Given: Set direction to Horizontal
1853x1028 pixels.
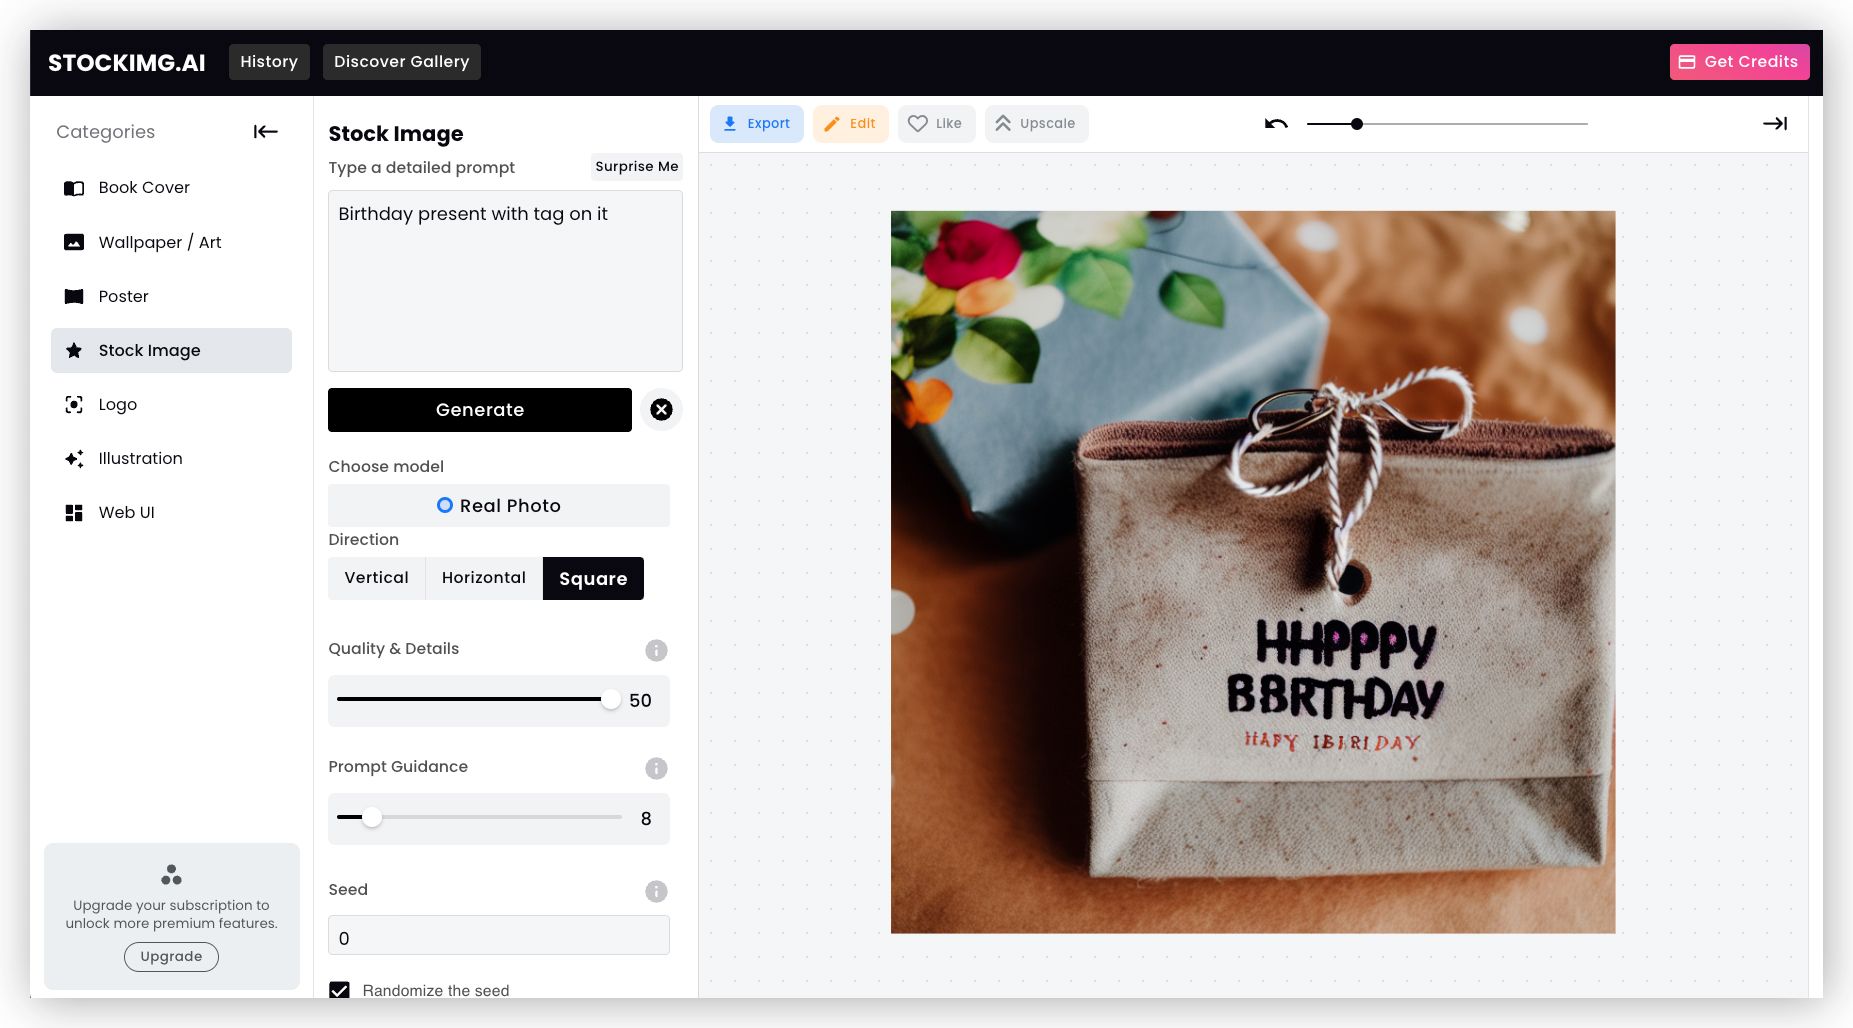Looking at the screenshot, I should [x=484, y=578].
